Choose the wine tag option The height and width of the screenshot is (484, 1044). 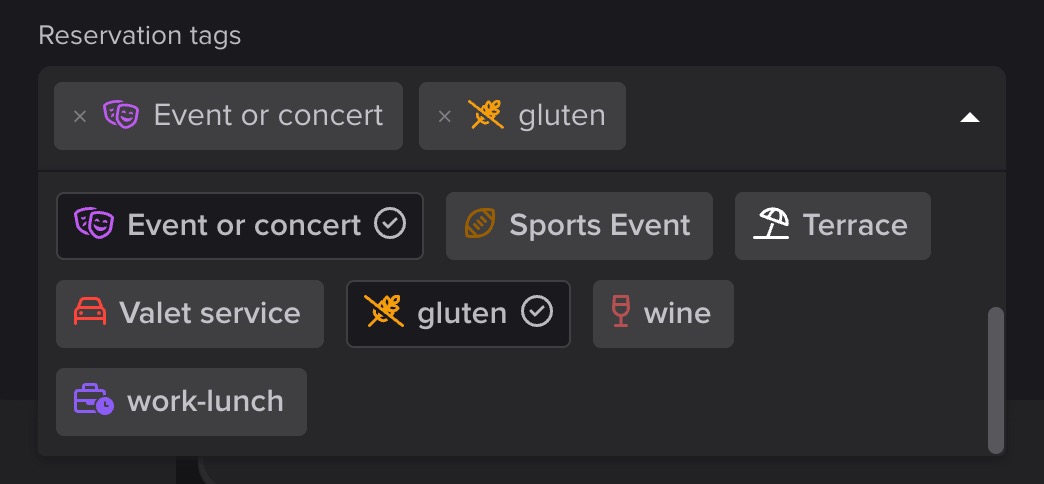pyautogui.click(x=677, y=313)
